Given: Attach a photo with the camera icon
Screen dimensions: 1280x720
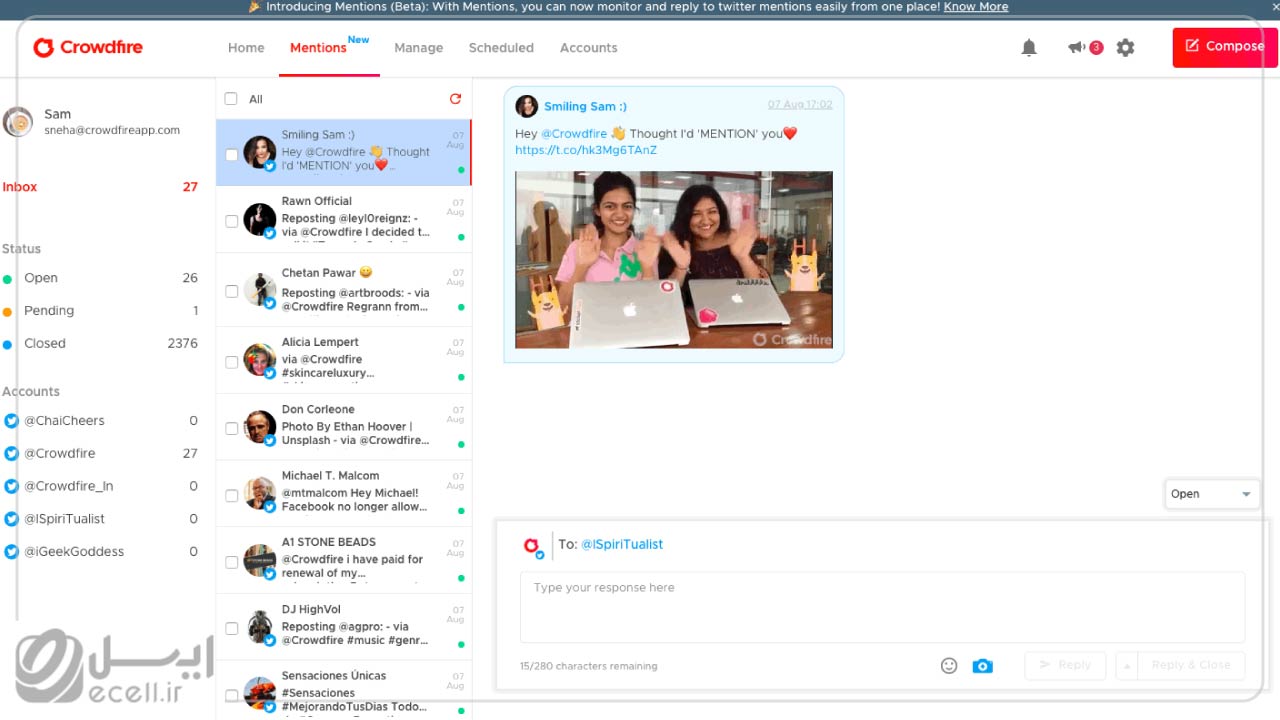Looking at the screenshot, I should tap(983, 666).
